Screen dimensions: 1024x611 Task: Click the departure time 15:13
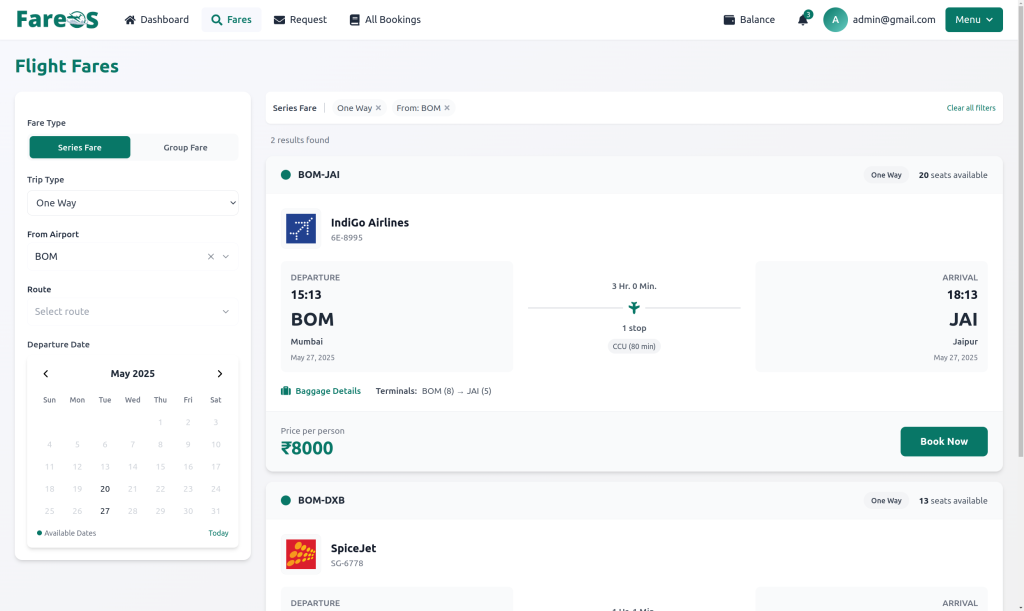click(x=306, y=294)
